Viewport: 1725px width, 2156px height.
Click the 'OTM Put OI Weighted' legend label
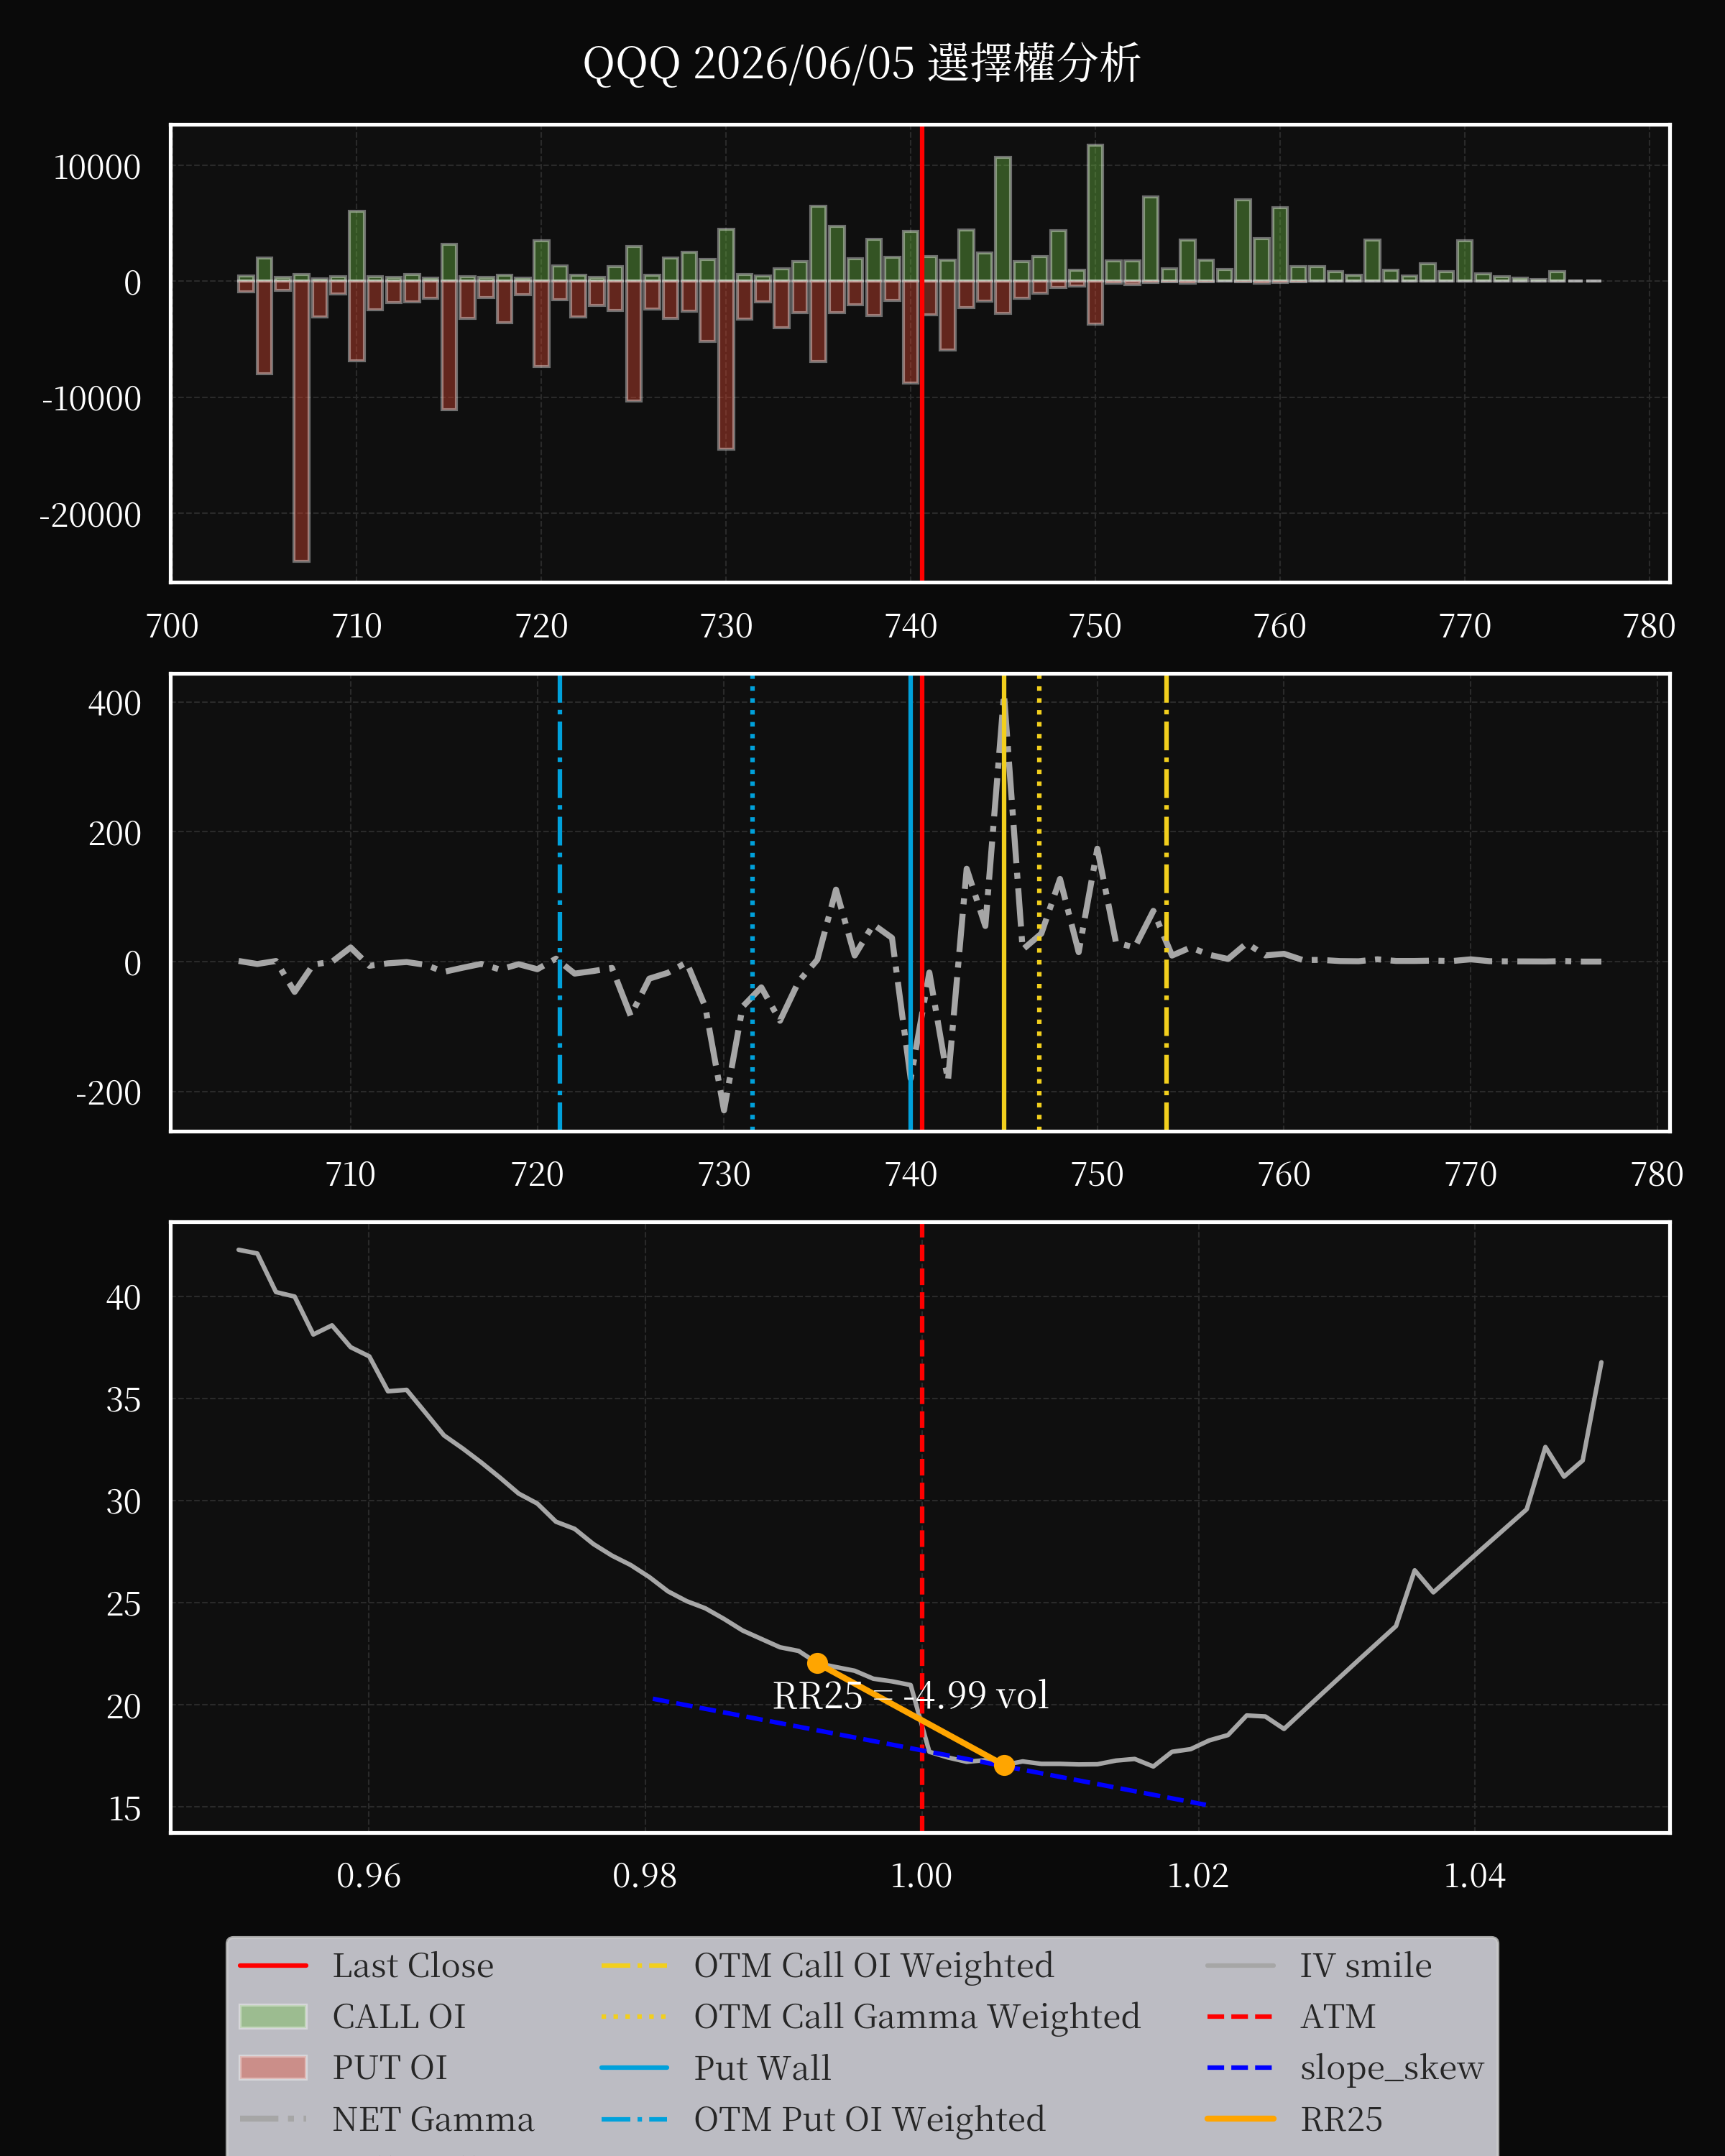869,2119
